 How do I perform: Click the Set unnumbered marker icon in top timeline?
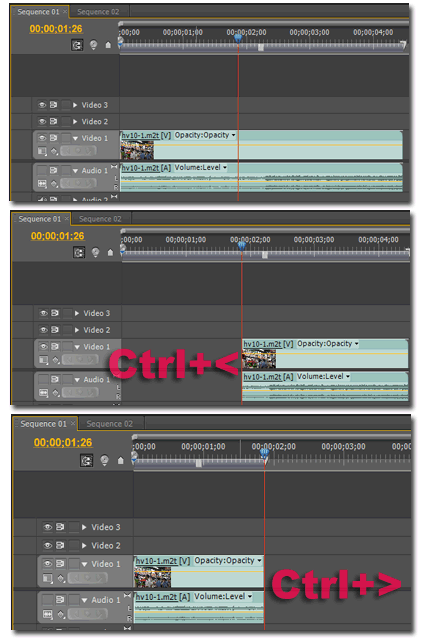tap(108, 45)
